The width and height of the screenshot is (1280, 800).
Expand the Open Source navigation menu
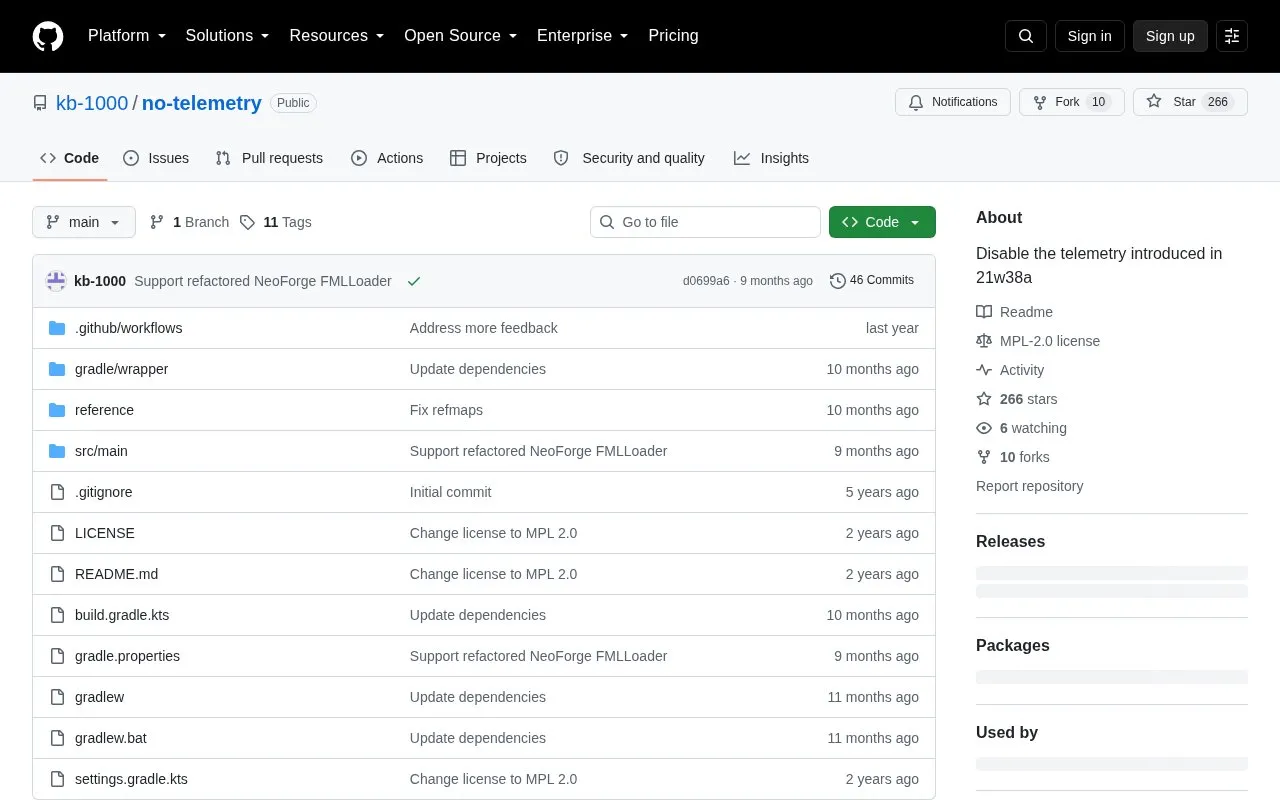tap(461, 36)
